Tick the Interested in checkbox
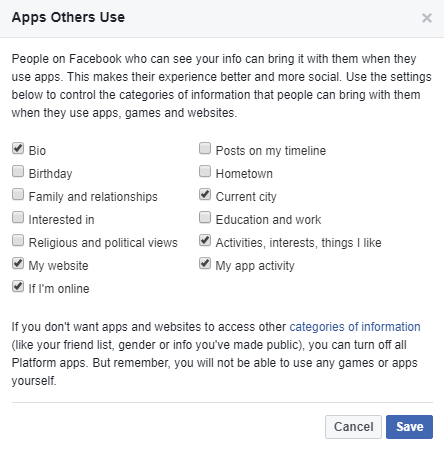The image size is (444, 449). click(18, 217)
